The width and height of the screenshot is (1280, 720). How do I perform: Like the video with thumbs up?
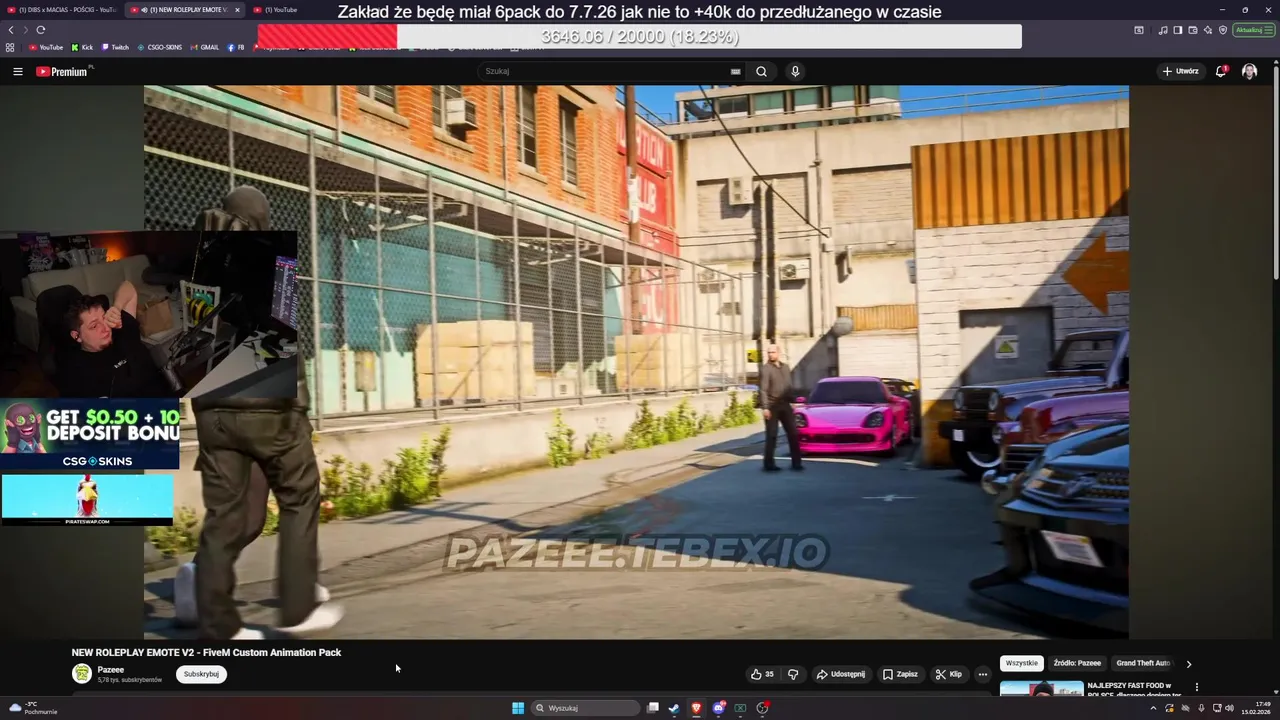pos(762,674)
